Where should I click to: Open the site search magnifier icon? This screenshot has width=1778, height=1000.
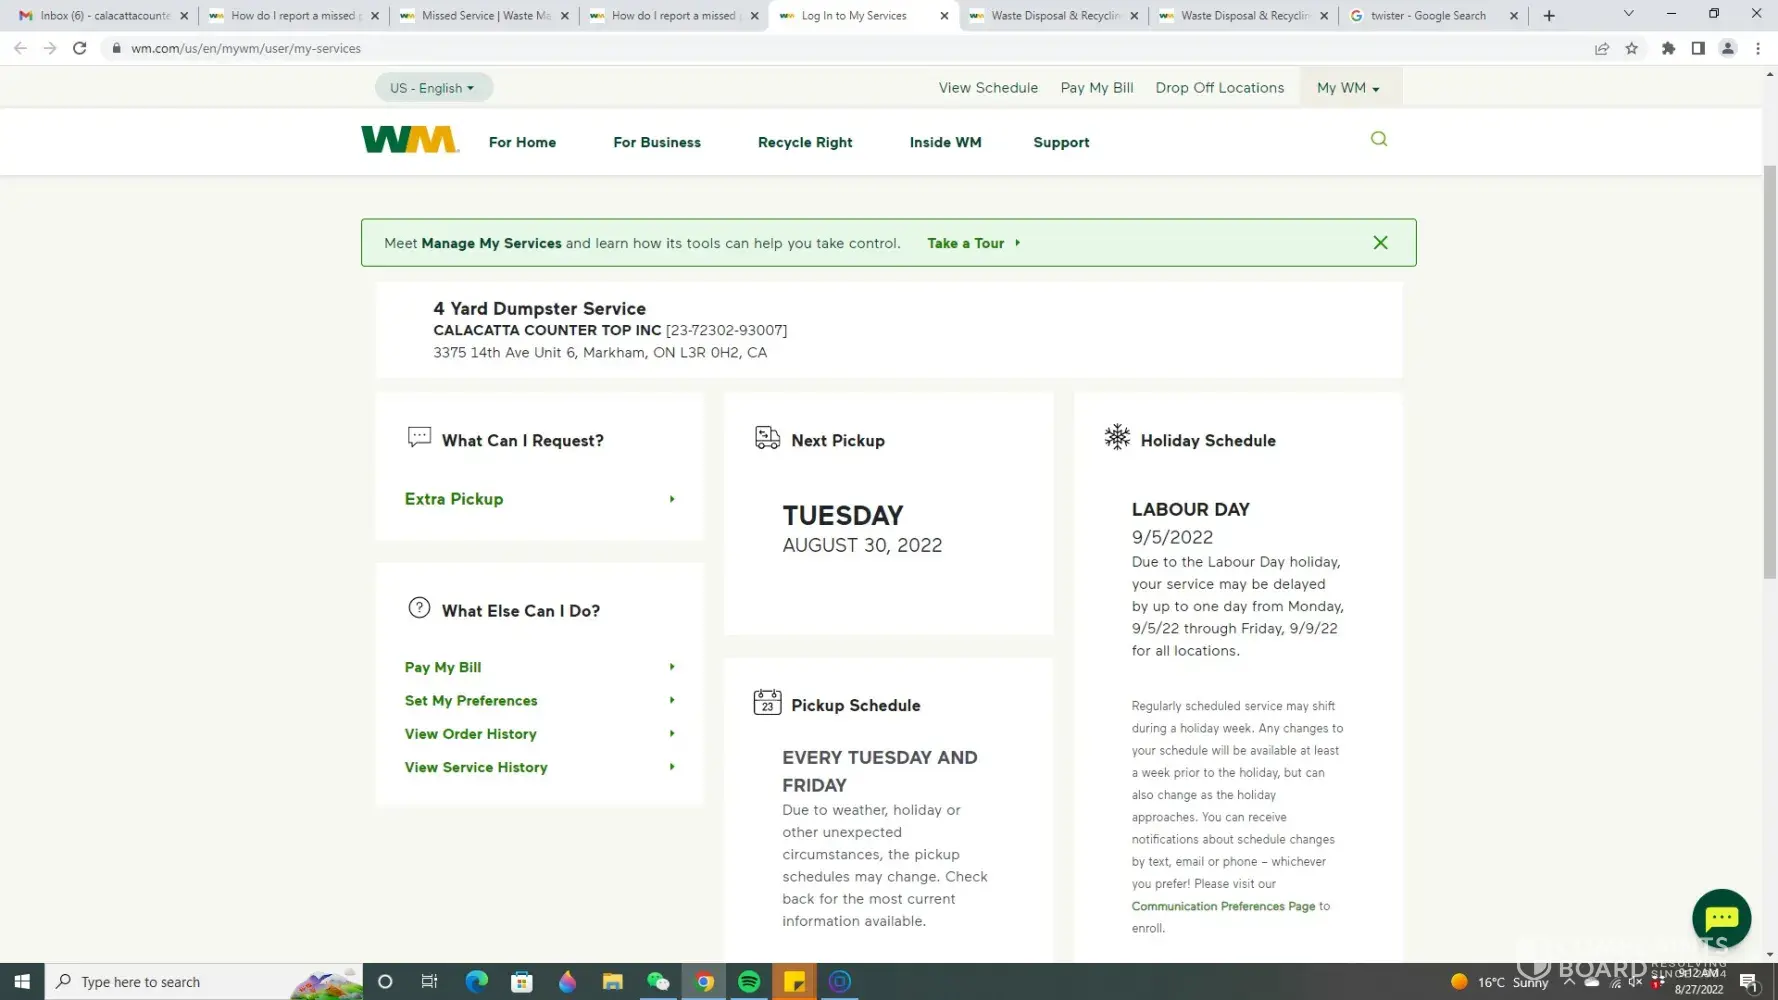point(1379,139)
